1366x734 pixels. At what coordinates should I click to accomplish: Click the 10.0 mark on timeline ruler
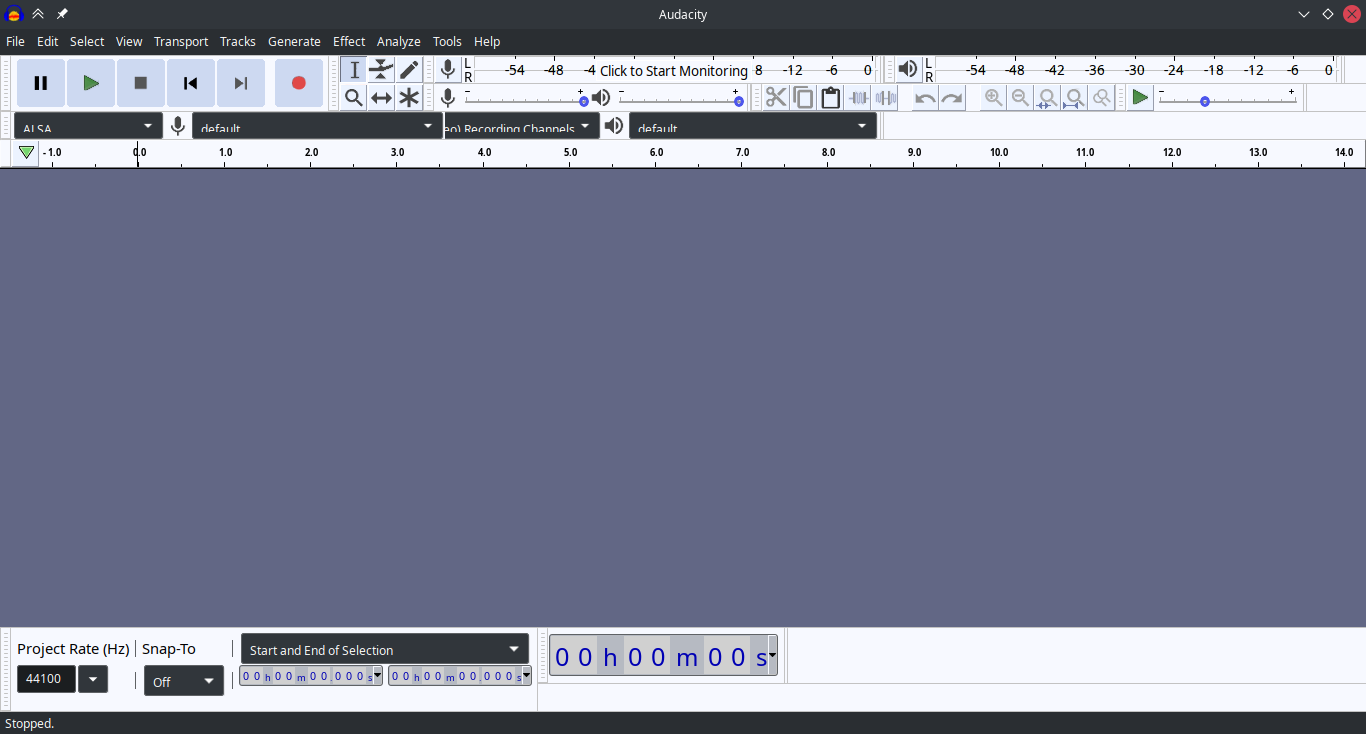999,153
